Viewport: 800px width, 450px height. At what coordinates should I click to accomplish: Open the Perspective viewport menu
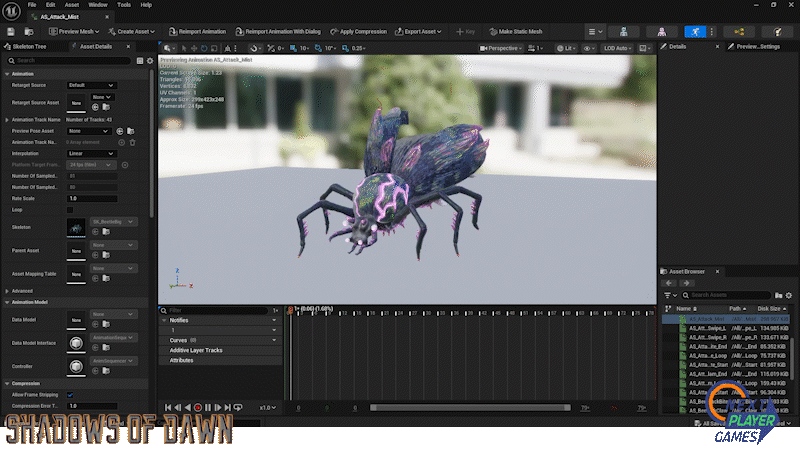[502, 47]
